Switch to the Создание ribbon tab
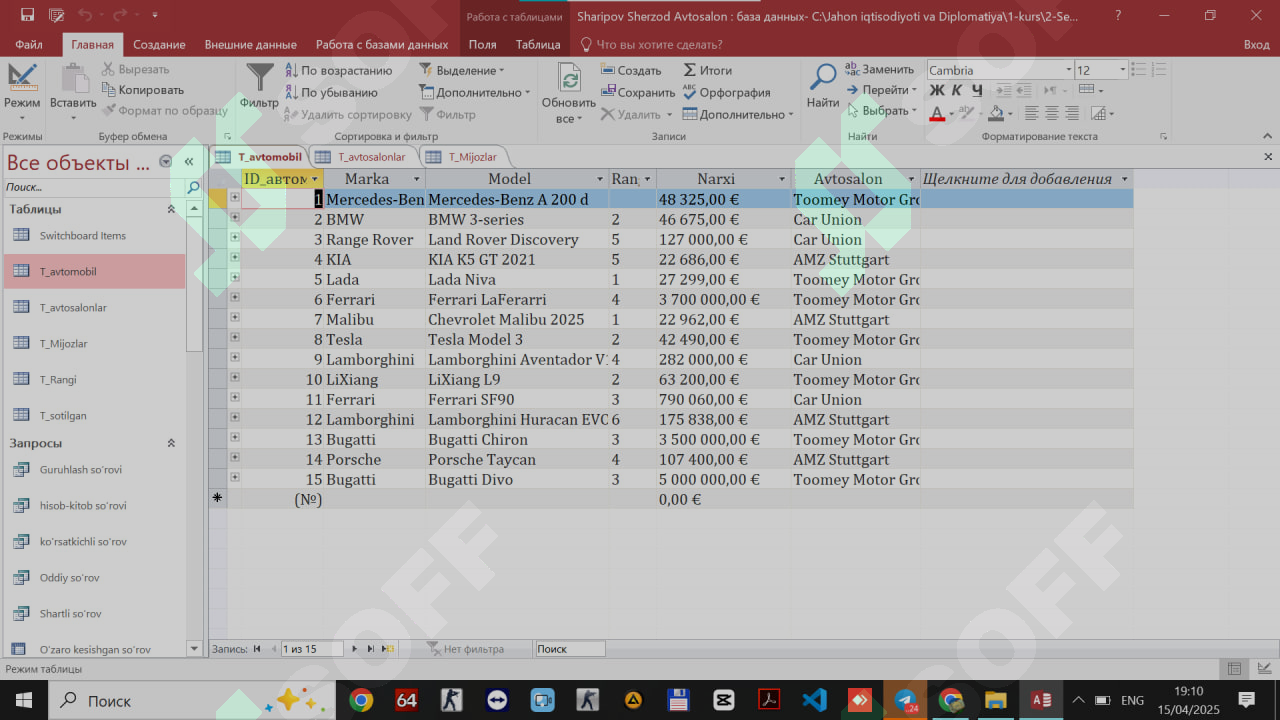The image size is (1280, 720). point(159,45)
